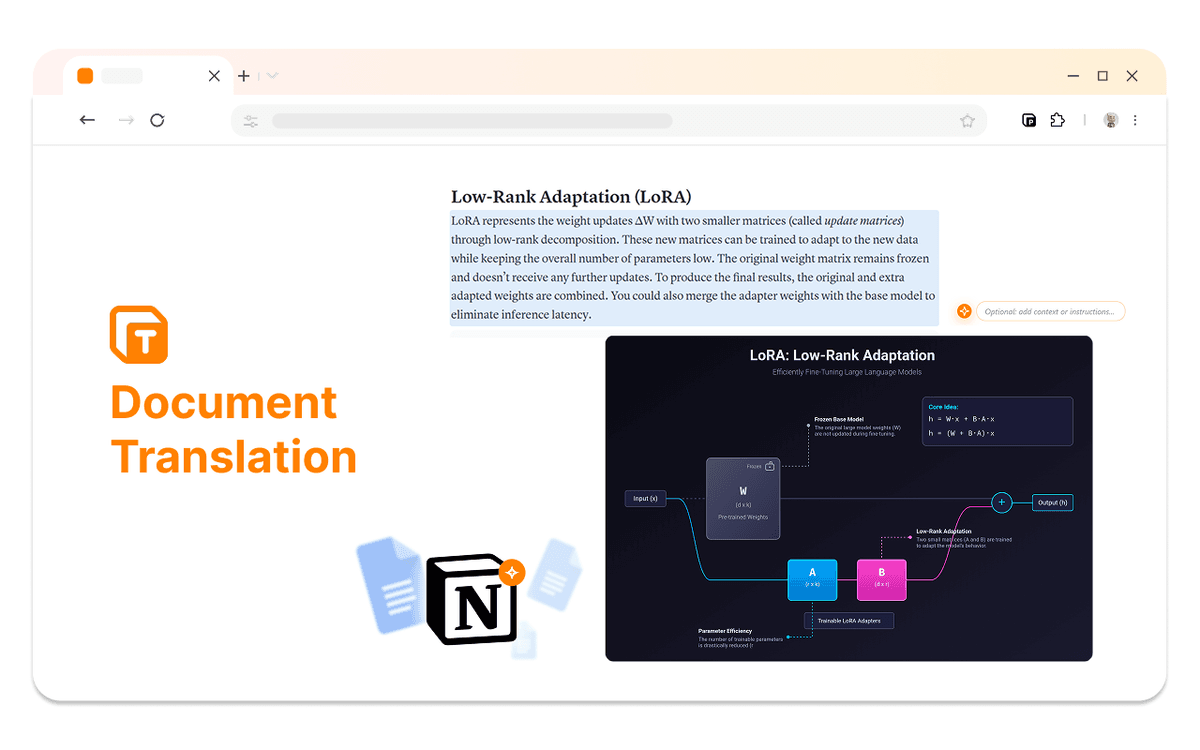Click the Document Translation extension icon in toolbar
This screenshot has height=750, width=1200.
[x=1029, y=120]
